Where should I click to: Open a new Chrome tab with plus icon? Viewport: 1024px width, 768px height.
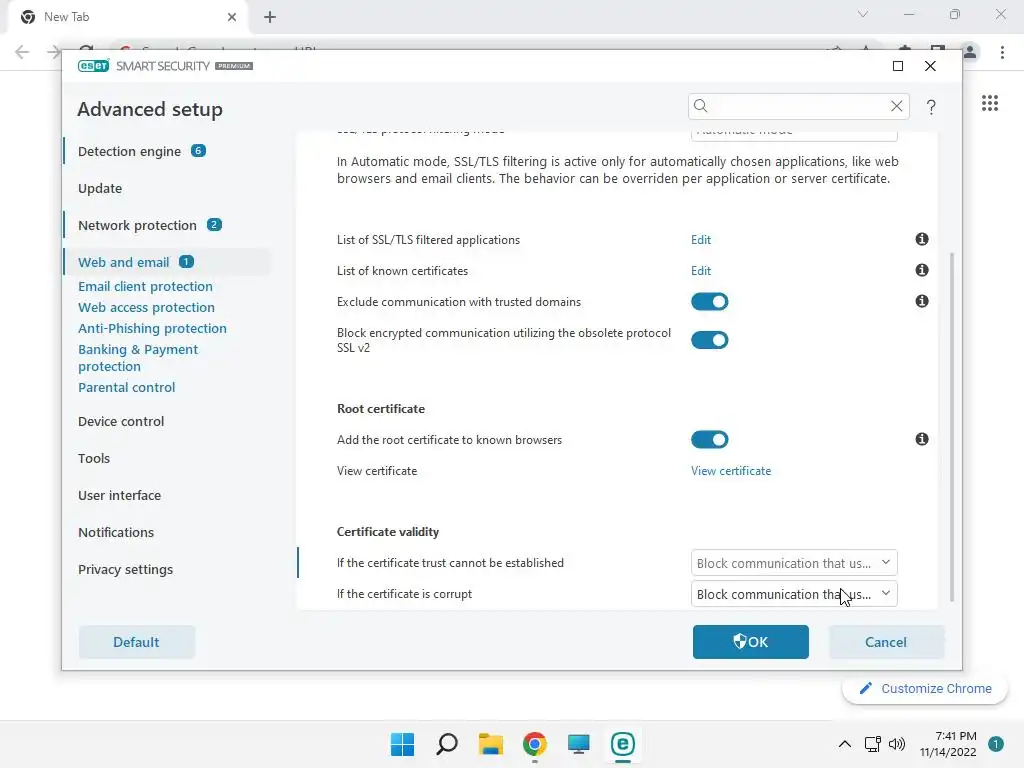pos(270,17)
